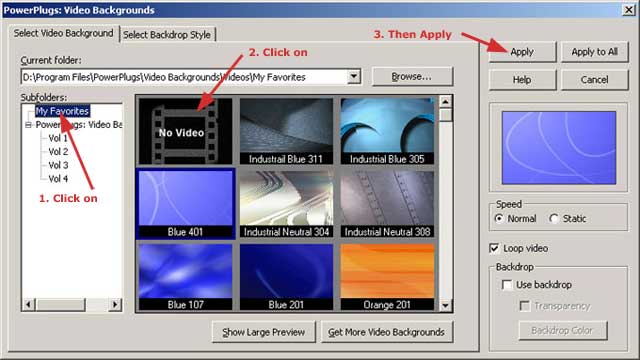This screenshot has width=640, height=360.
Task: Choose the Orange 201 video background
Action: [387, 277]
